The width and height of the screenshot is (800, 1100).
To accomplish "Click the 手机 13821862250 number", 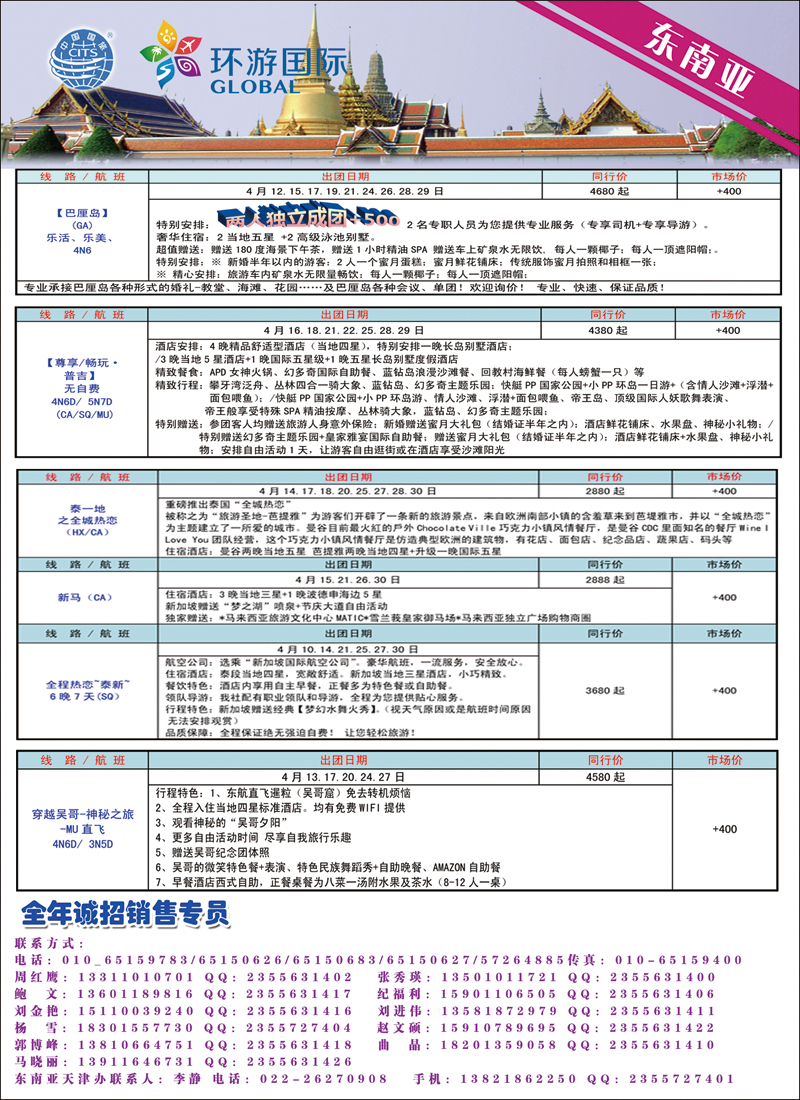I will pos(519,1078).
